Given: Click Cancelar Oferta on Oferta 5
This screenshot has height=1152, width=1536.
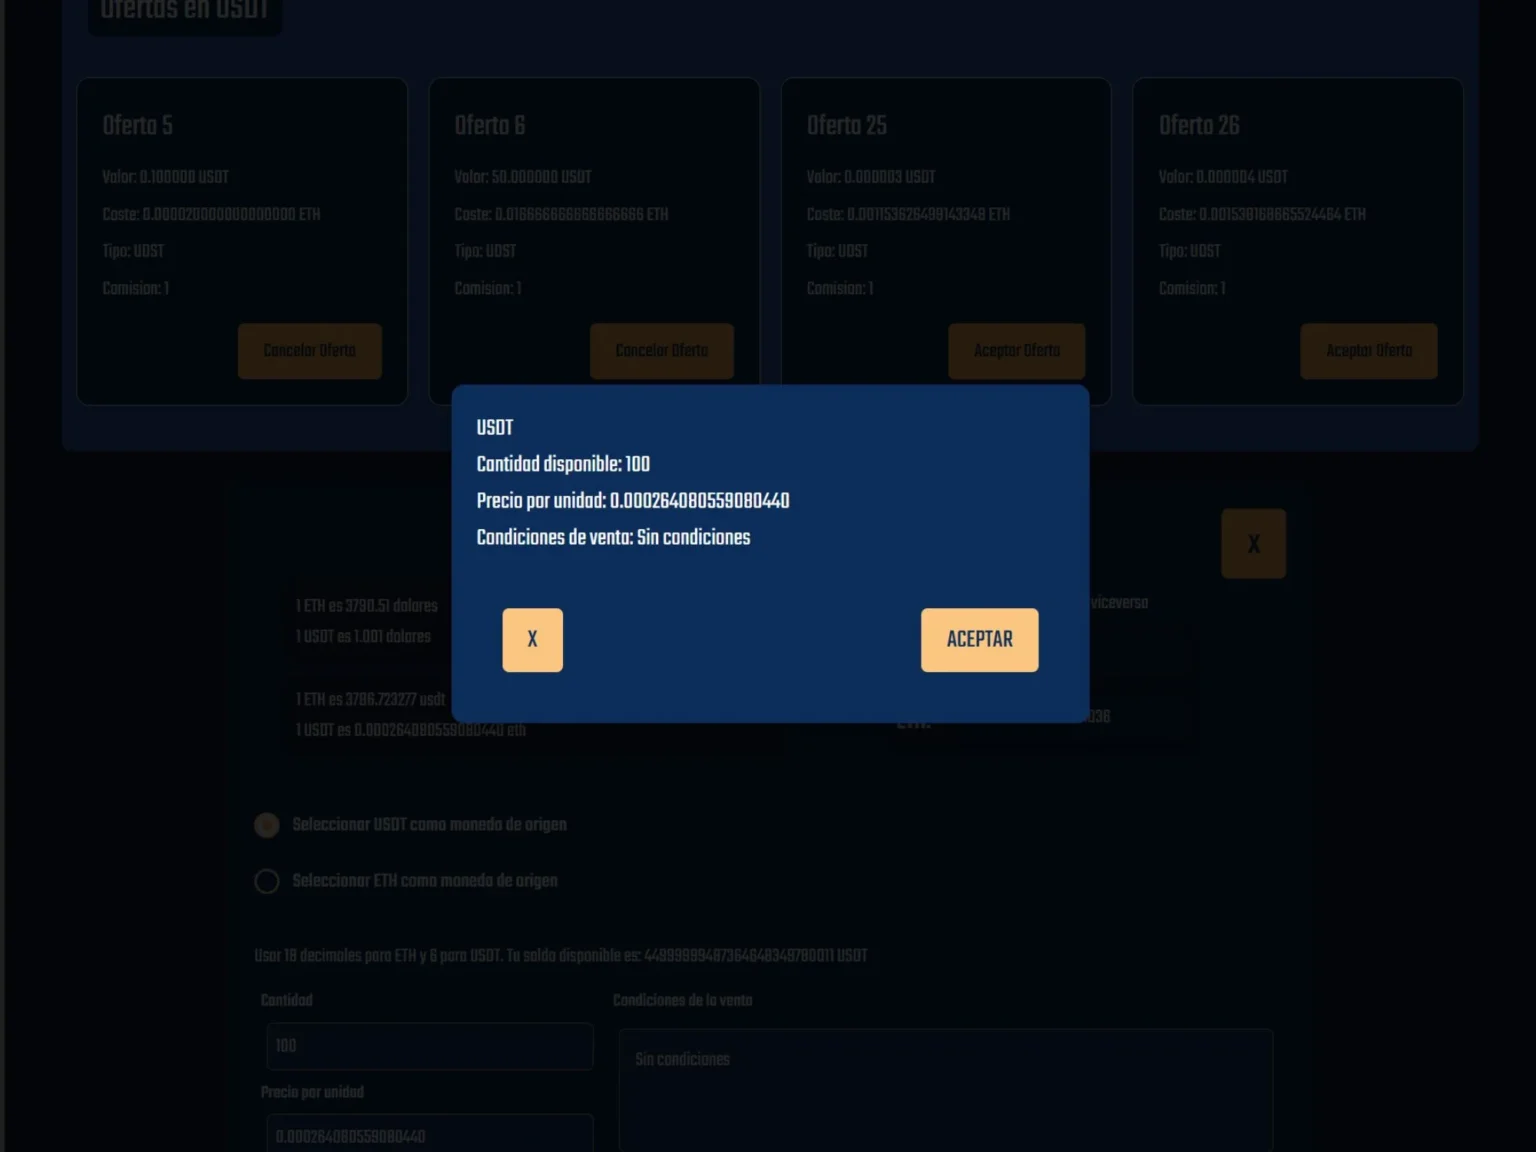Looking at the screenshot, I should 309,351.
